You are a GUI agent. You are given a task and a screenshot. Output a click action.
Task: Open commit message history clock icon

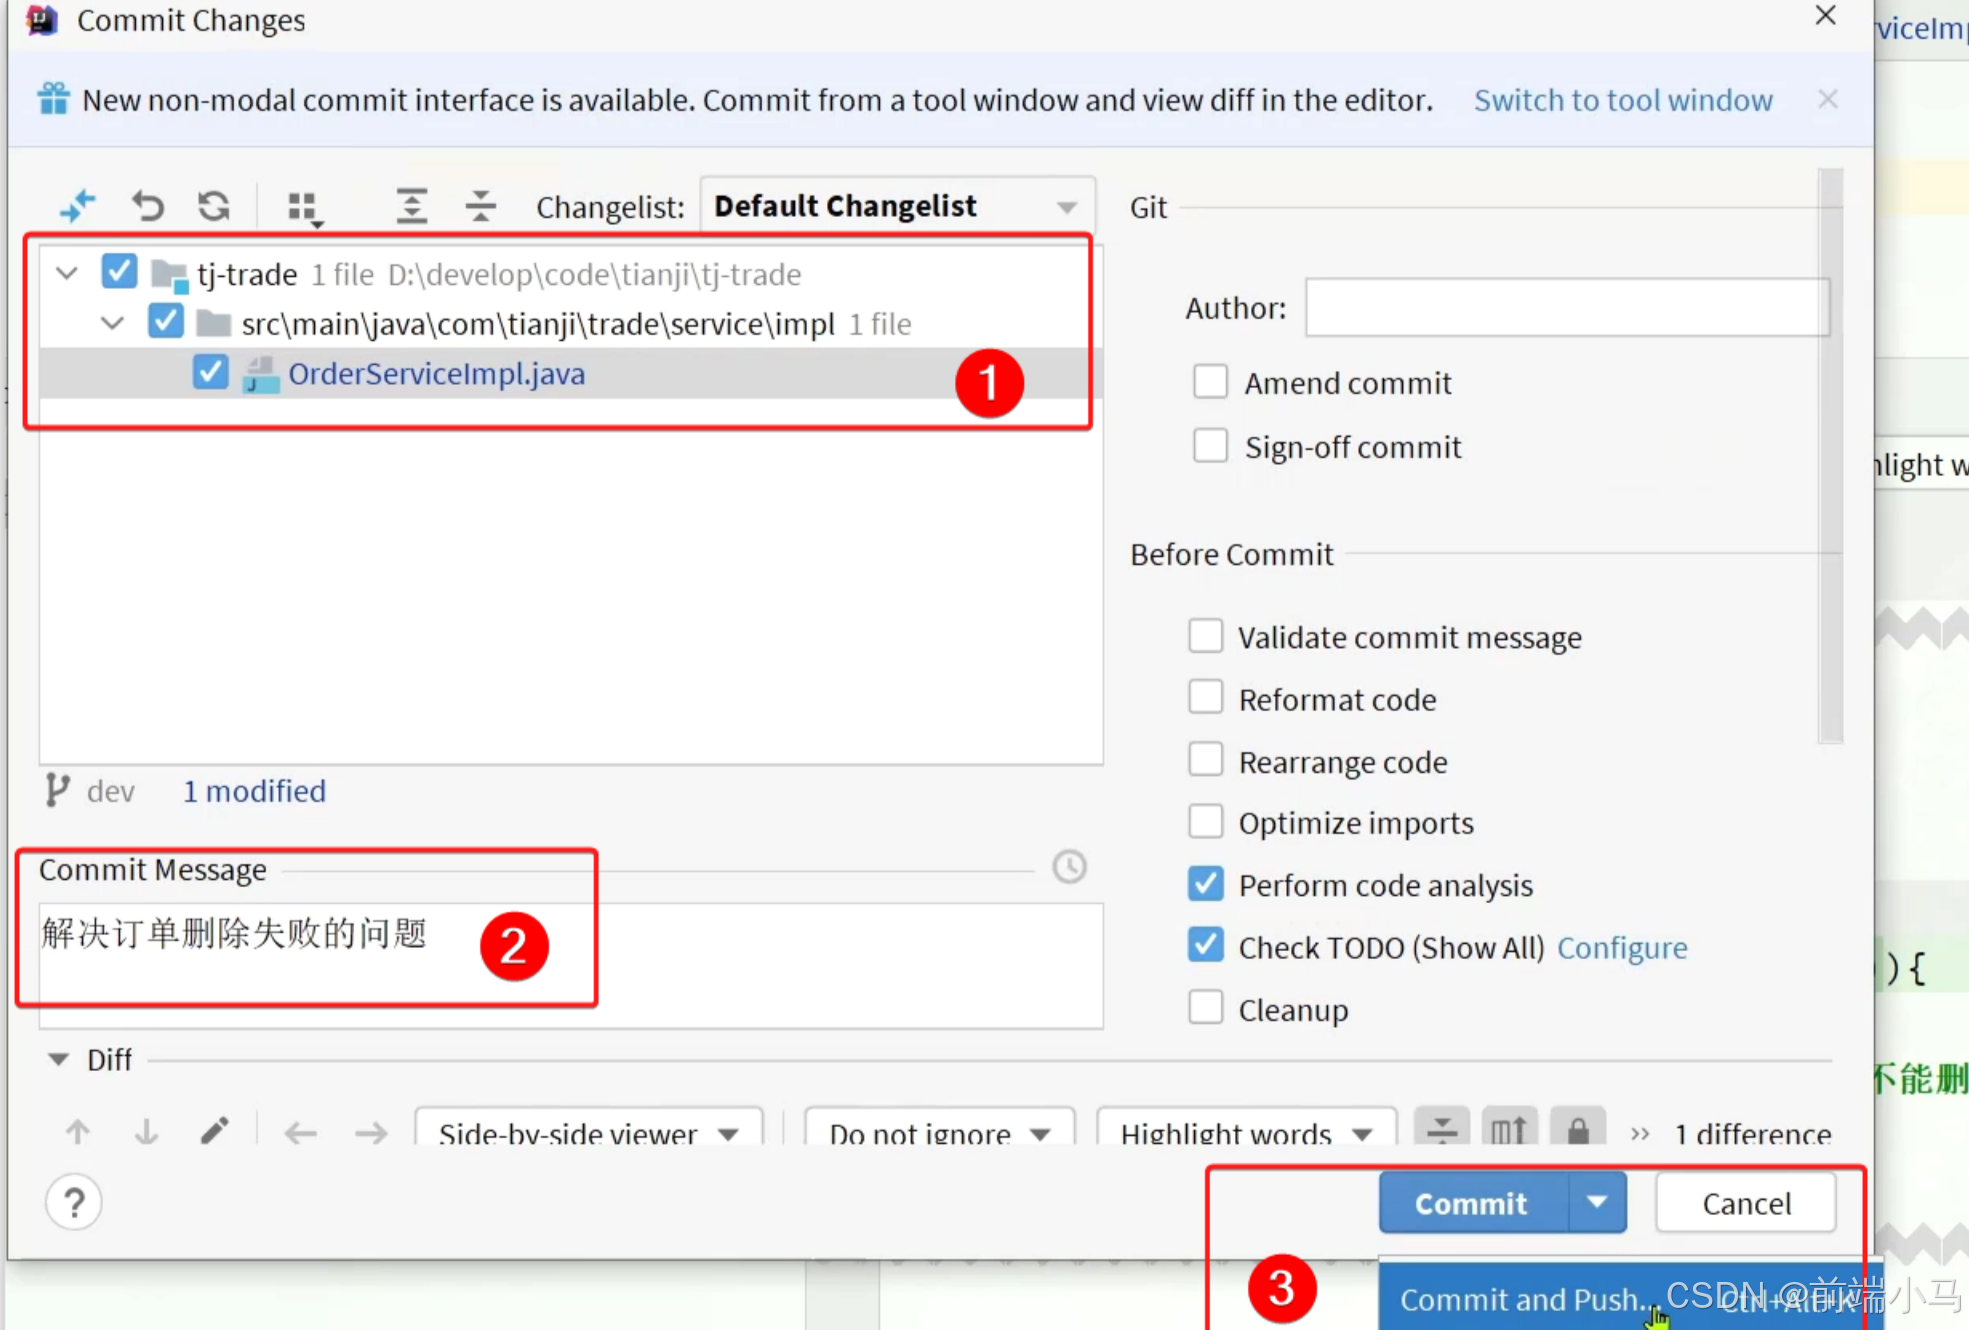[x=1069, y=867]
